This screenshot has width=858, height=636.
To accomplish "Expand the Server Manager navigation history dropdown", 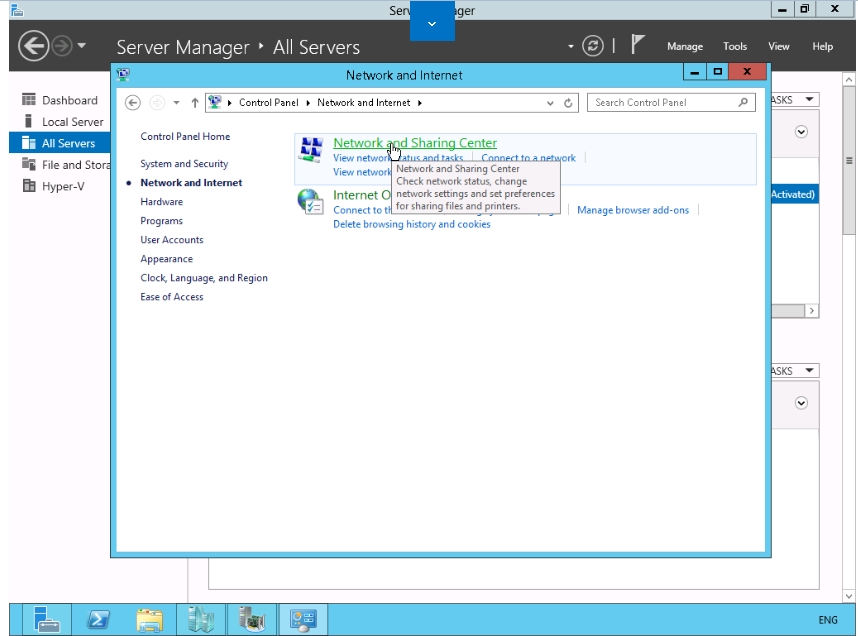I will [x=82, y=45].
